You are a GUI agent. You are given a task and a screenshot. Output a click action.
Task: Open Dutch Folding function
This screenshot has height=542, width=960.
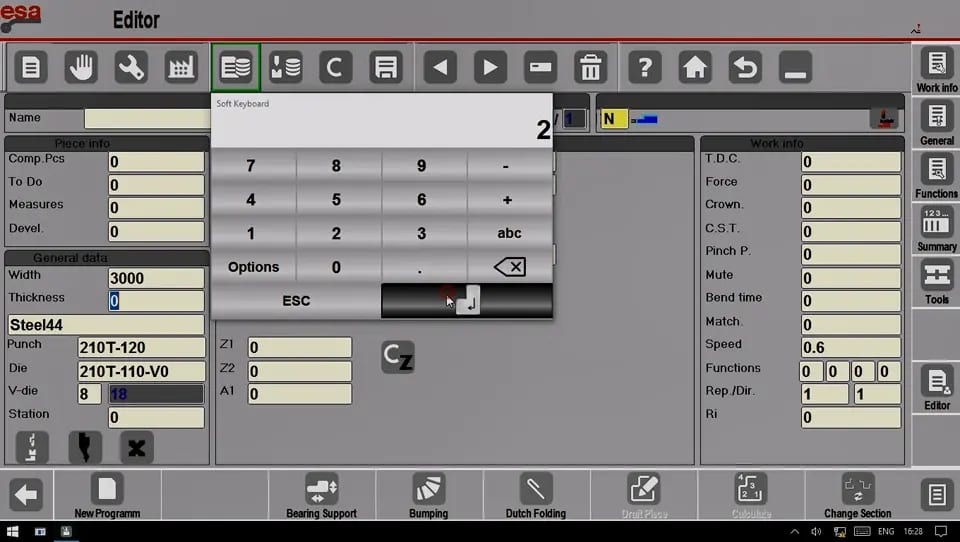point(536,495)
